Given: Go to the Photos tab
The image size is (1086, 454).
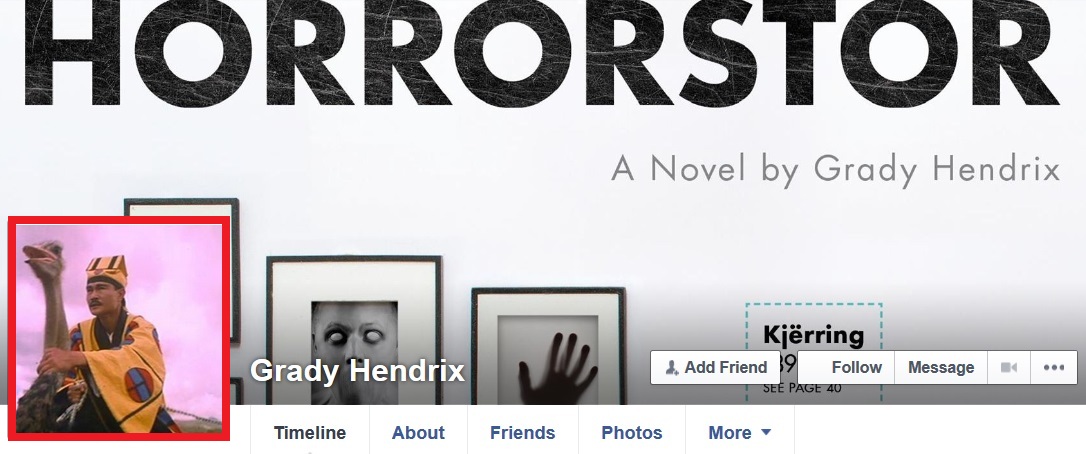Looking at the screenshot, I should [632, 433].
